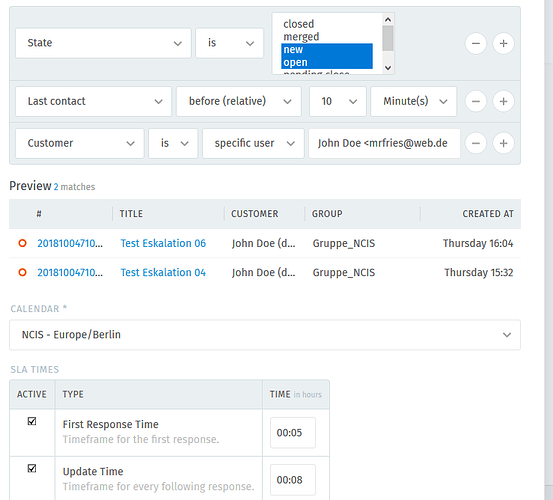Select 'merged' in the state list
The width and height of the screenshot is (553, 500).
click(x=327, y=37)
